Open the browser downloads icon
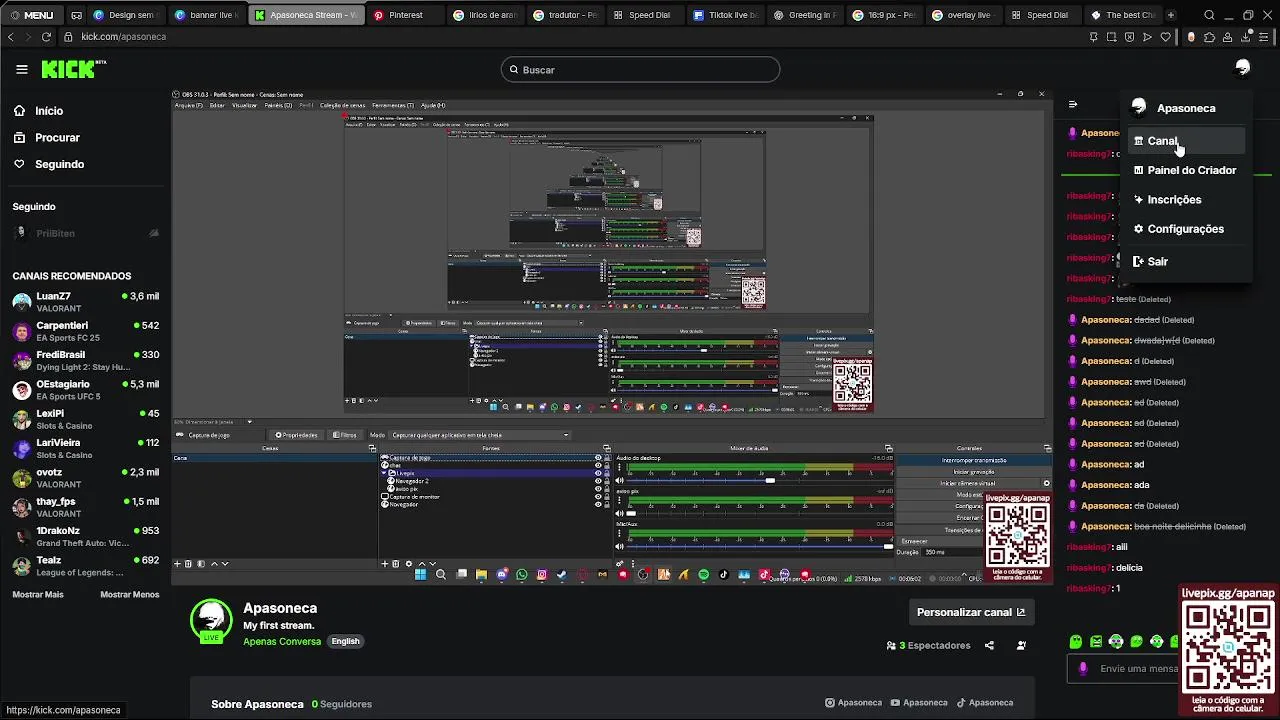The image size is (1280, 720). pyautogui.click(x=1246, y=37)
